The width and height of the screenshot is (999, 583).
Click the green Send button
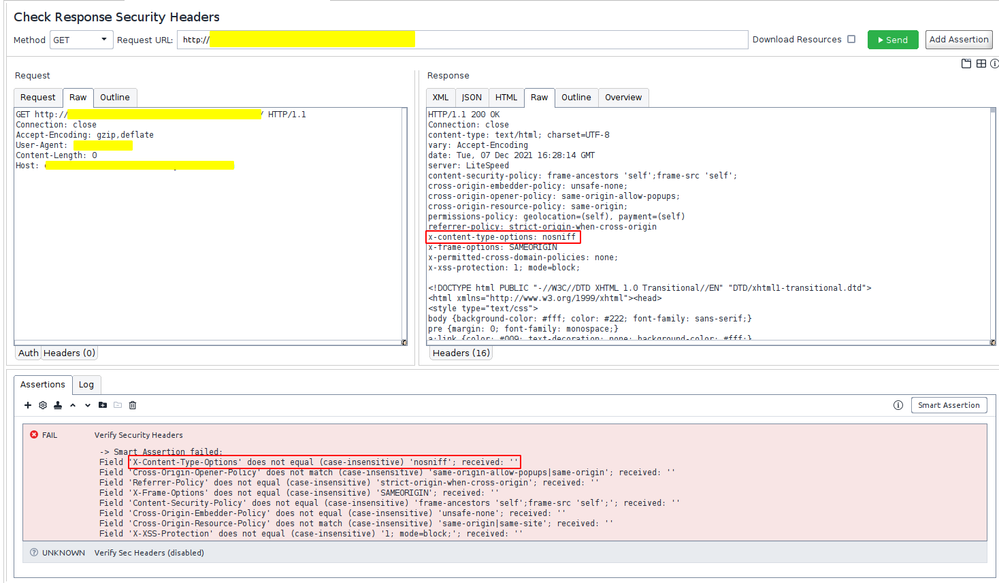892,40
